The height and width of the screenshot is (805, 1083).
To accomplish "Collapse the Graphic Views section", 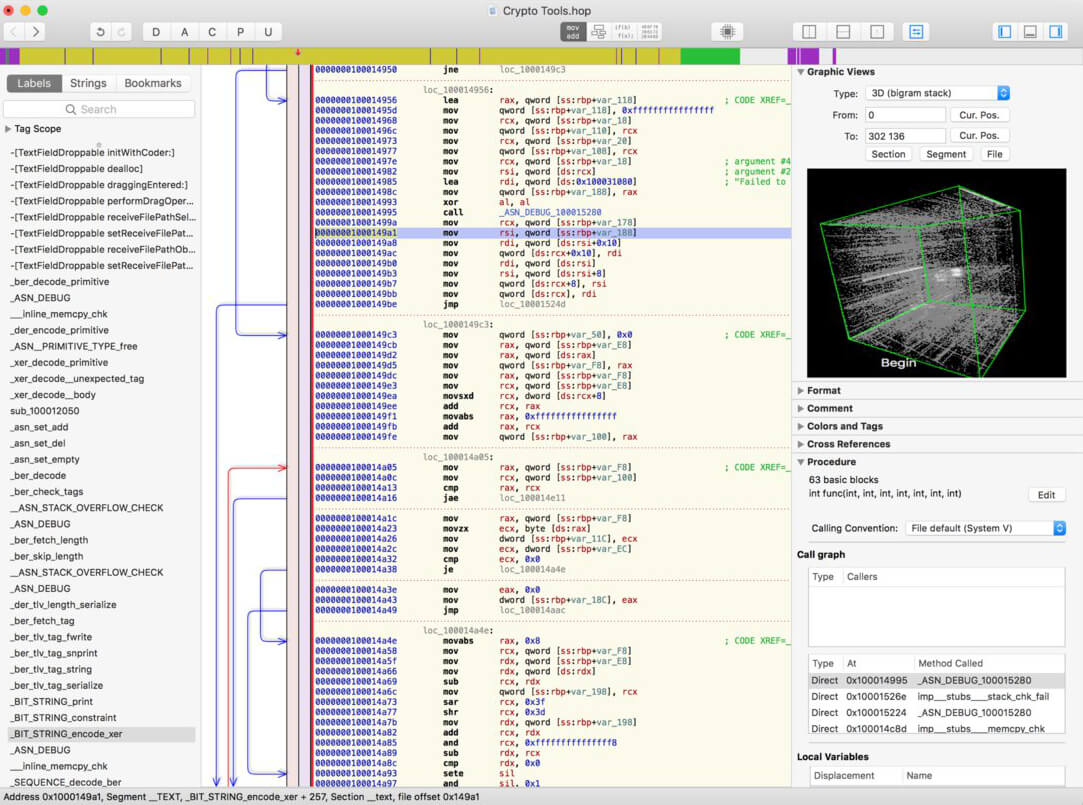I will (801, 72).
